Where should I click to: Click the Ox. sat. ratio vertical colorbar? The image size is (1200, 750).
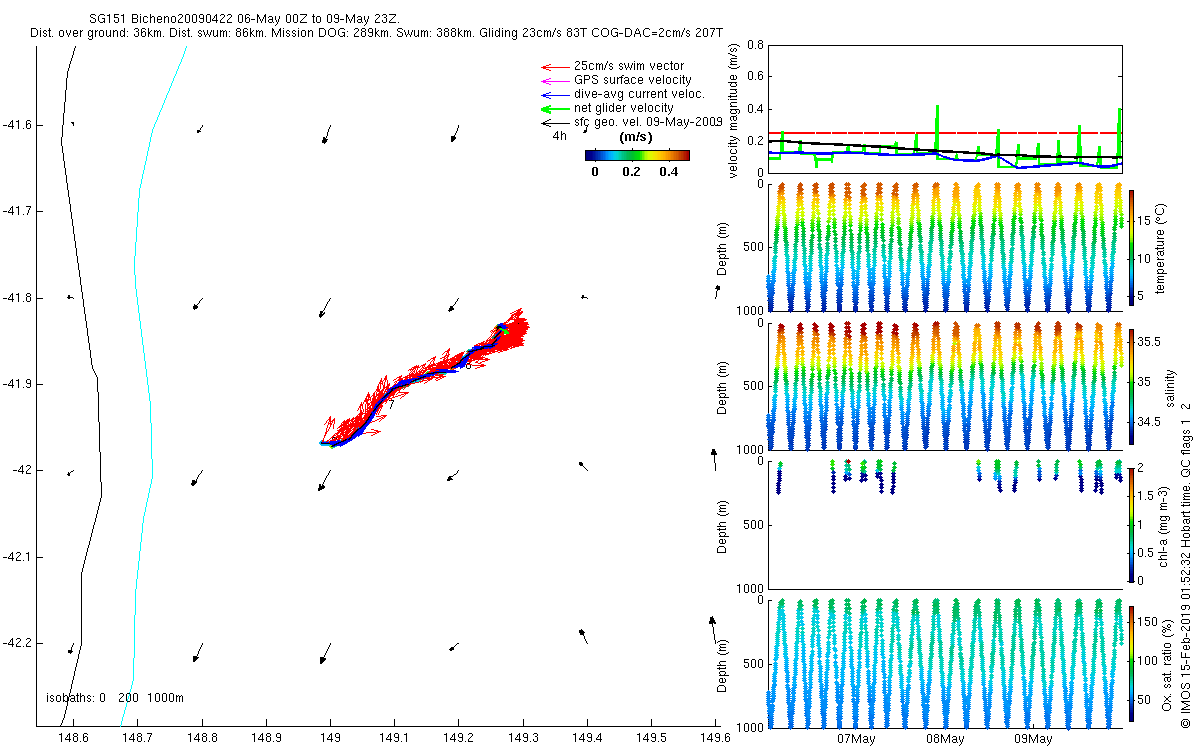1132,663
